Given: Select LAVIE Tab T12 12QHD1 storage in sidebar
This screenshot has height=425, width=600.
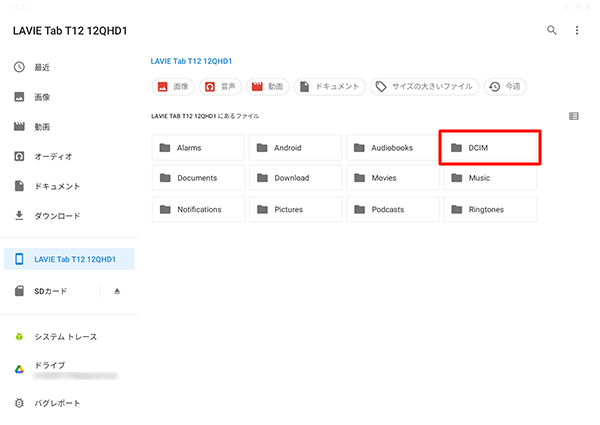Looking at the screenshot, I should tap(69, 259).
